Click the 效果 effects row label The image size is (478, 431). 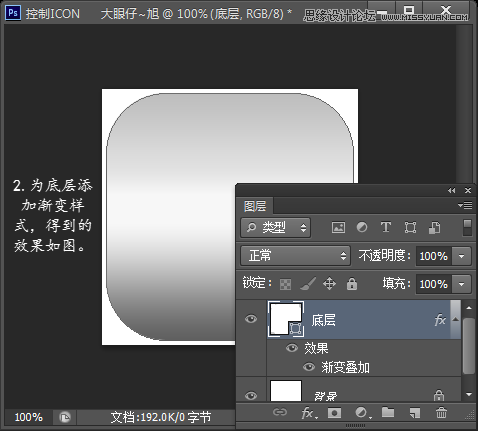tap(316, 348)
